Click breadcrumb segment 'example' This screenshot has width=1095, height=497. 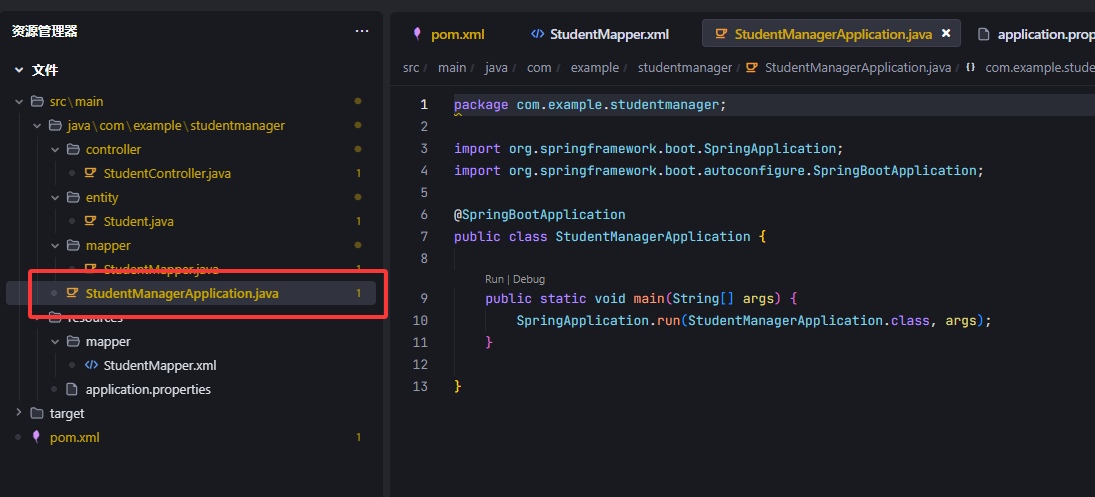point(595,68)
